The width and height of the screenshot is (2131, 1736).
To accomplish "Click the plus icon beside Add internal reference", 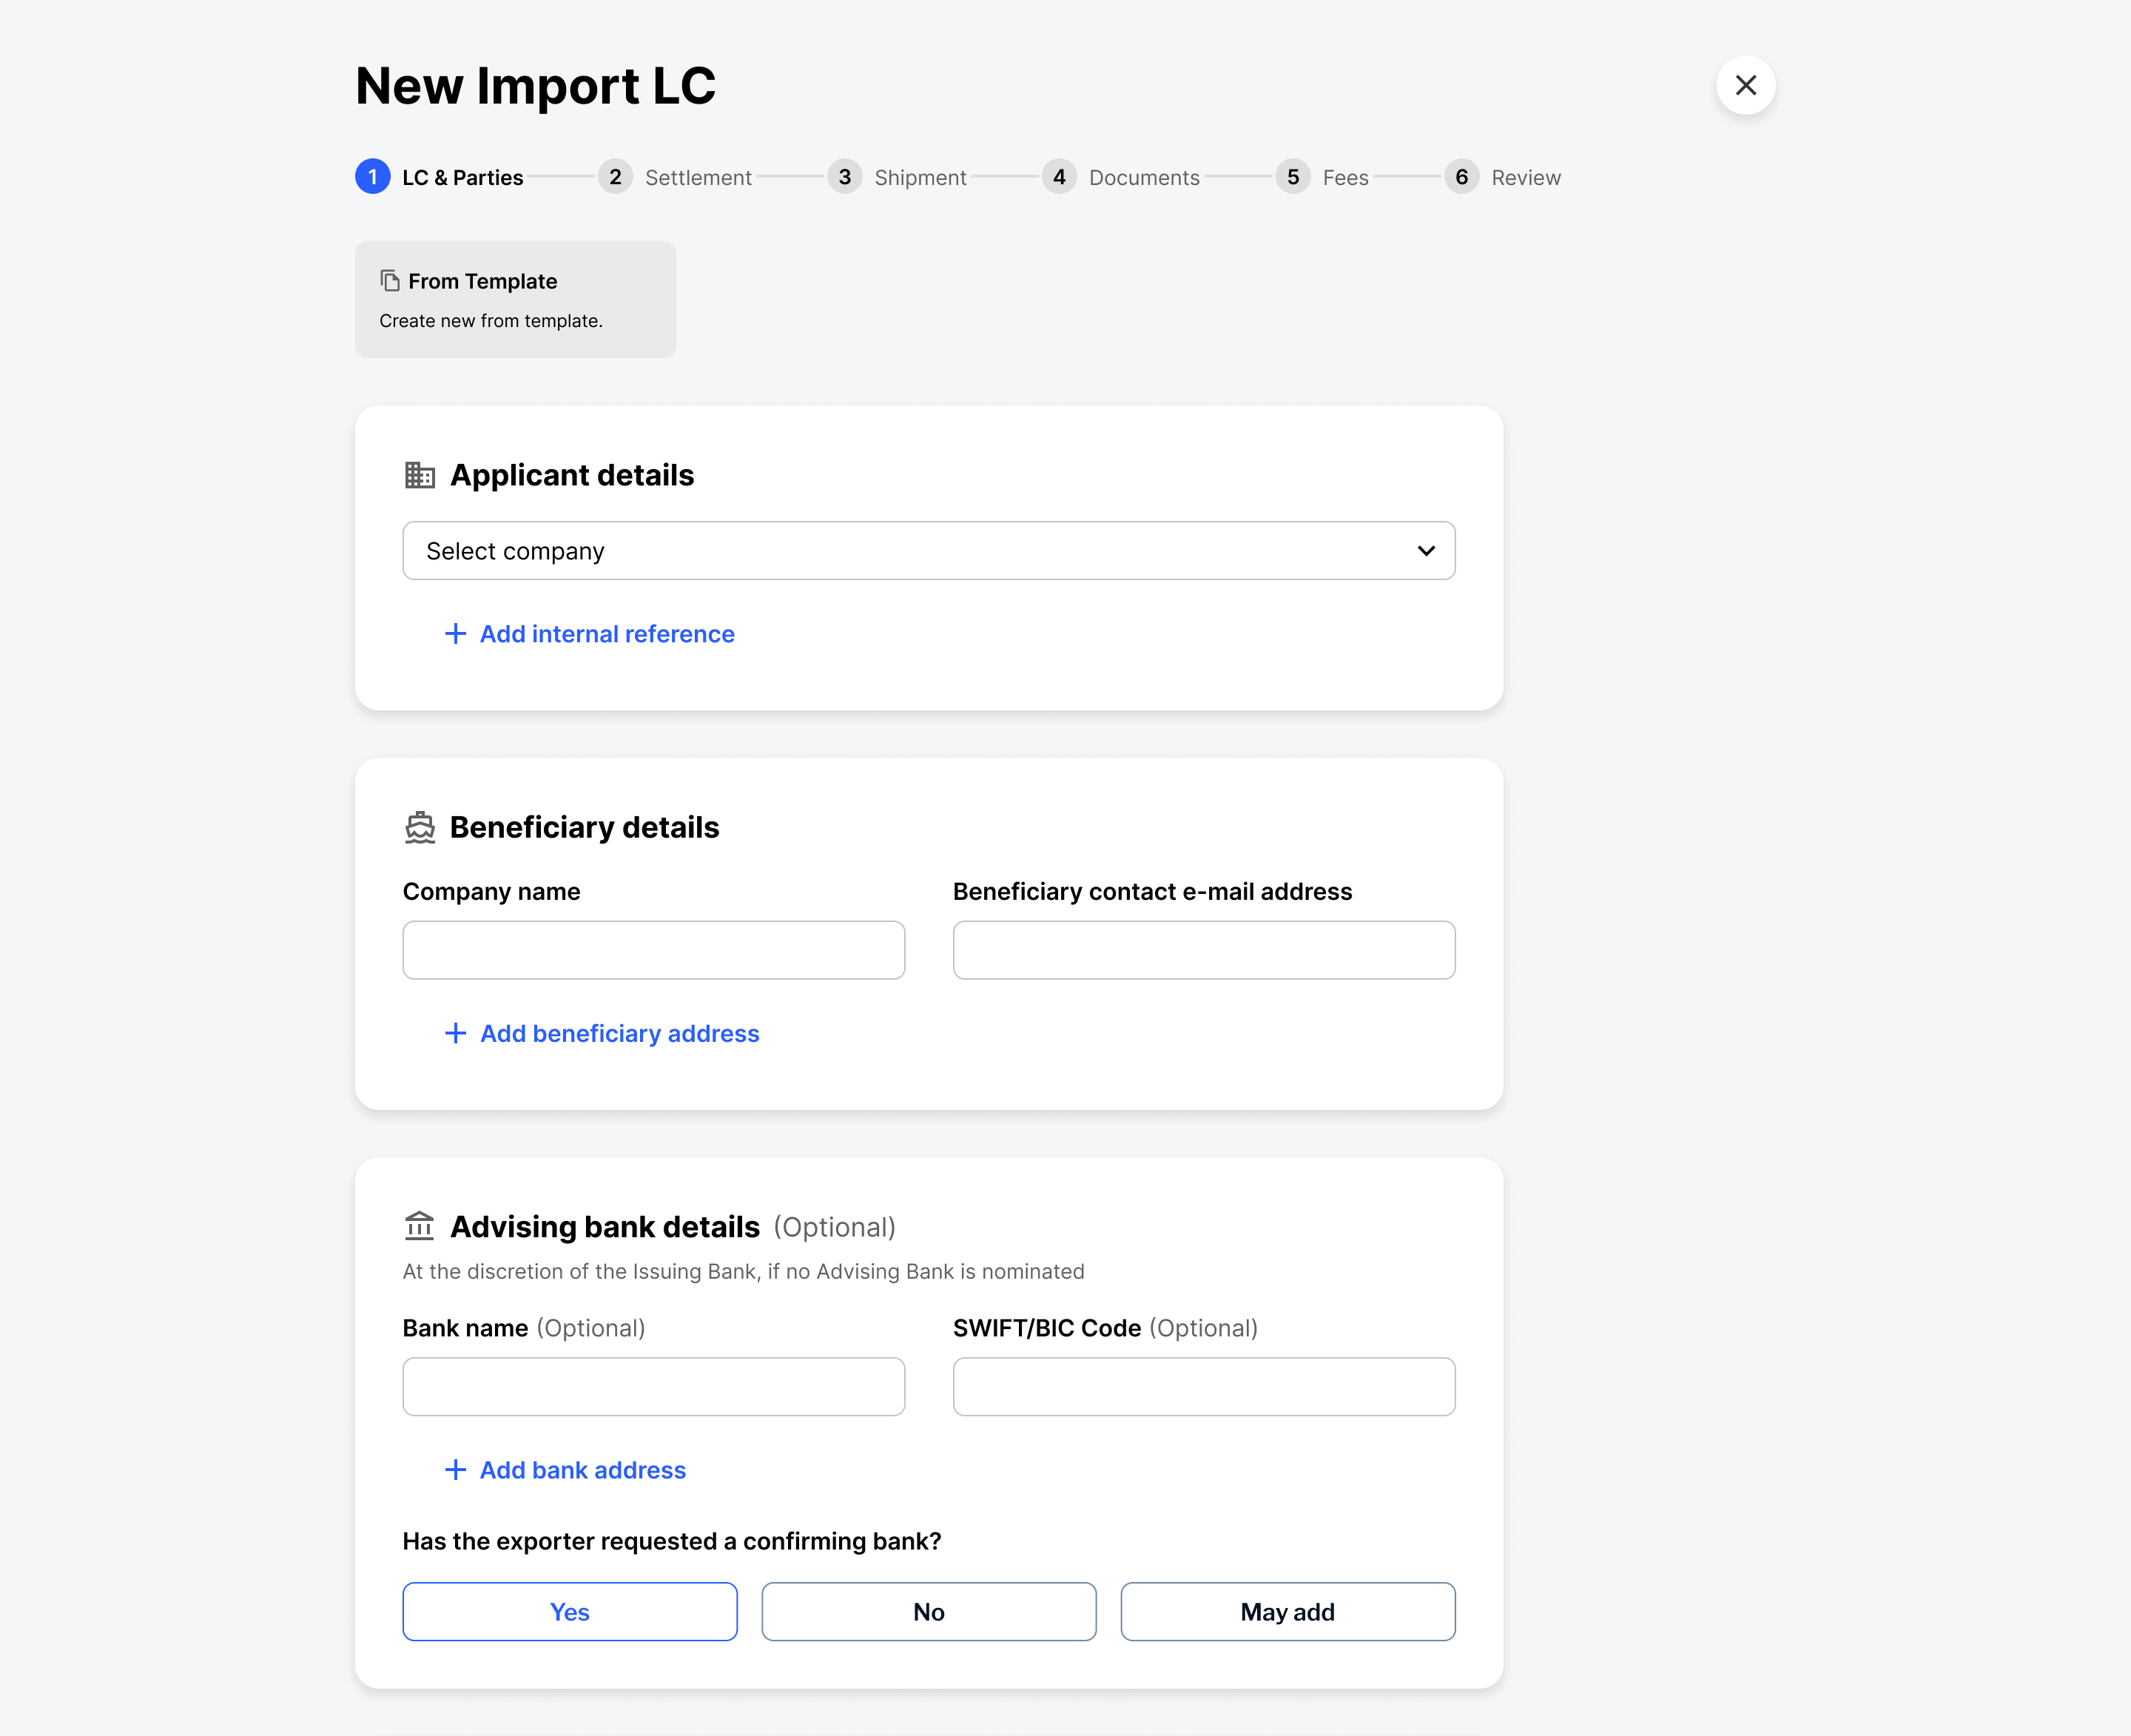I will (455, 634).
